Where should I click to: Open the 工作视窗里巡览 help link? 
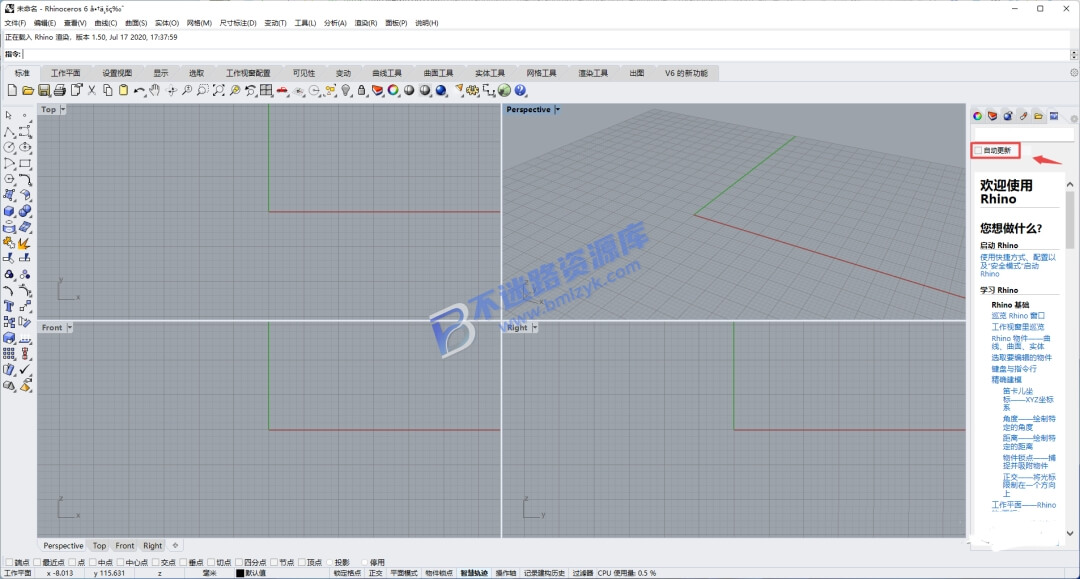[x=1018, y=327]
